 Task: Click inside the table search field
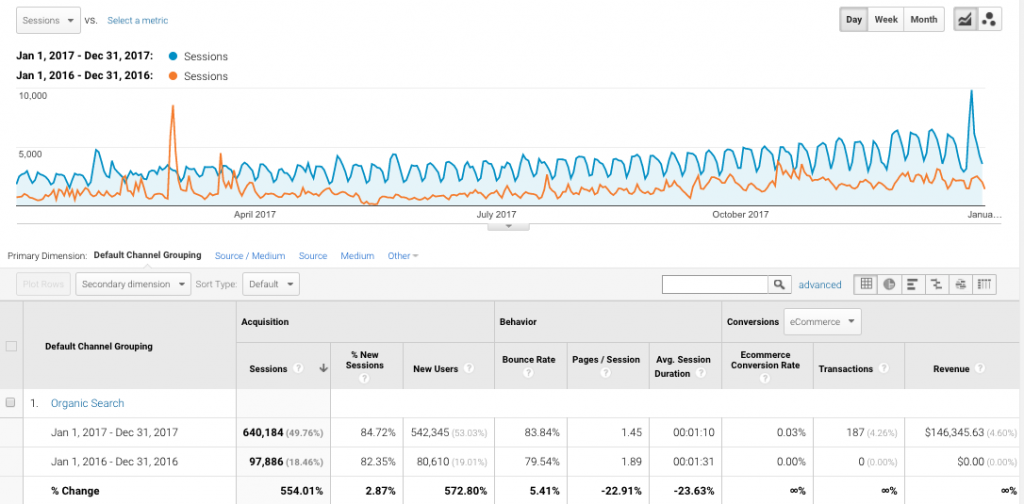[x=714, y=285]
